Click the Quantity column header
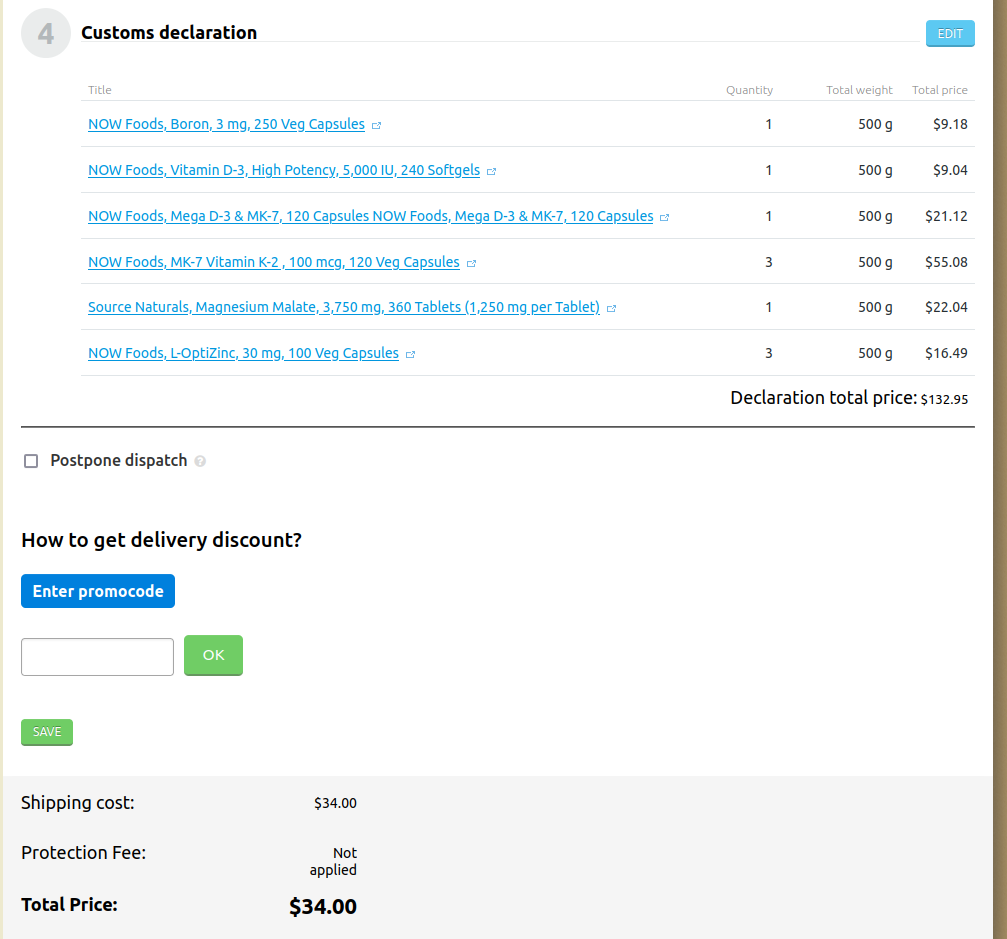The width and height of the screenshot is (1007, 939). [749, 90]
